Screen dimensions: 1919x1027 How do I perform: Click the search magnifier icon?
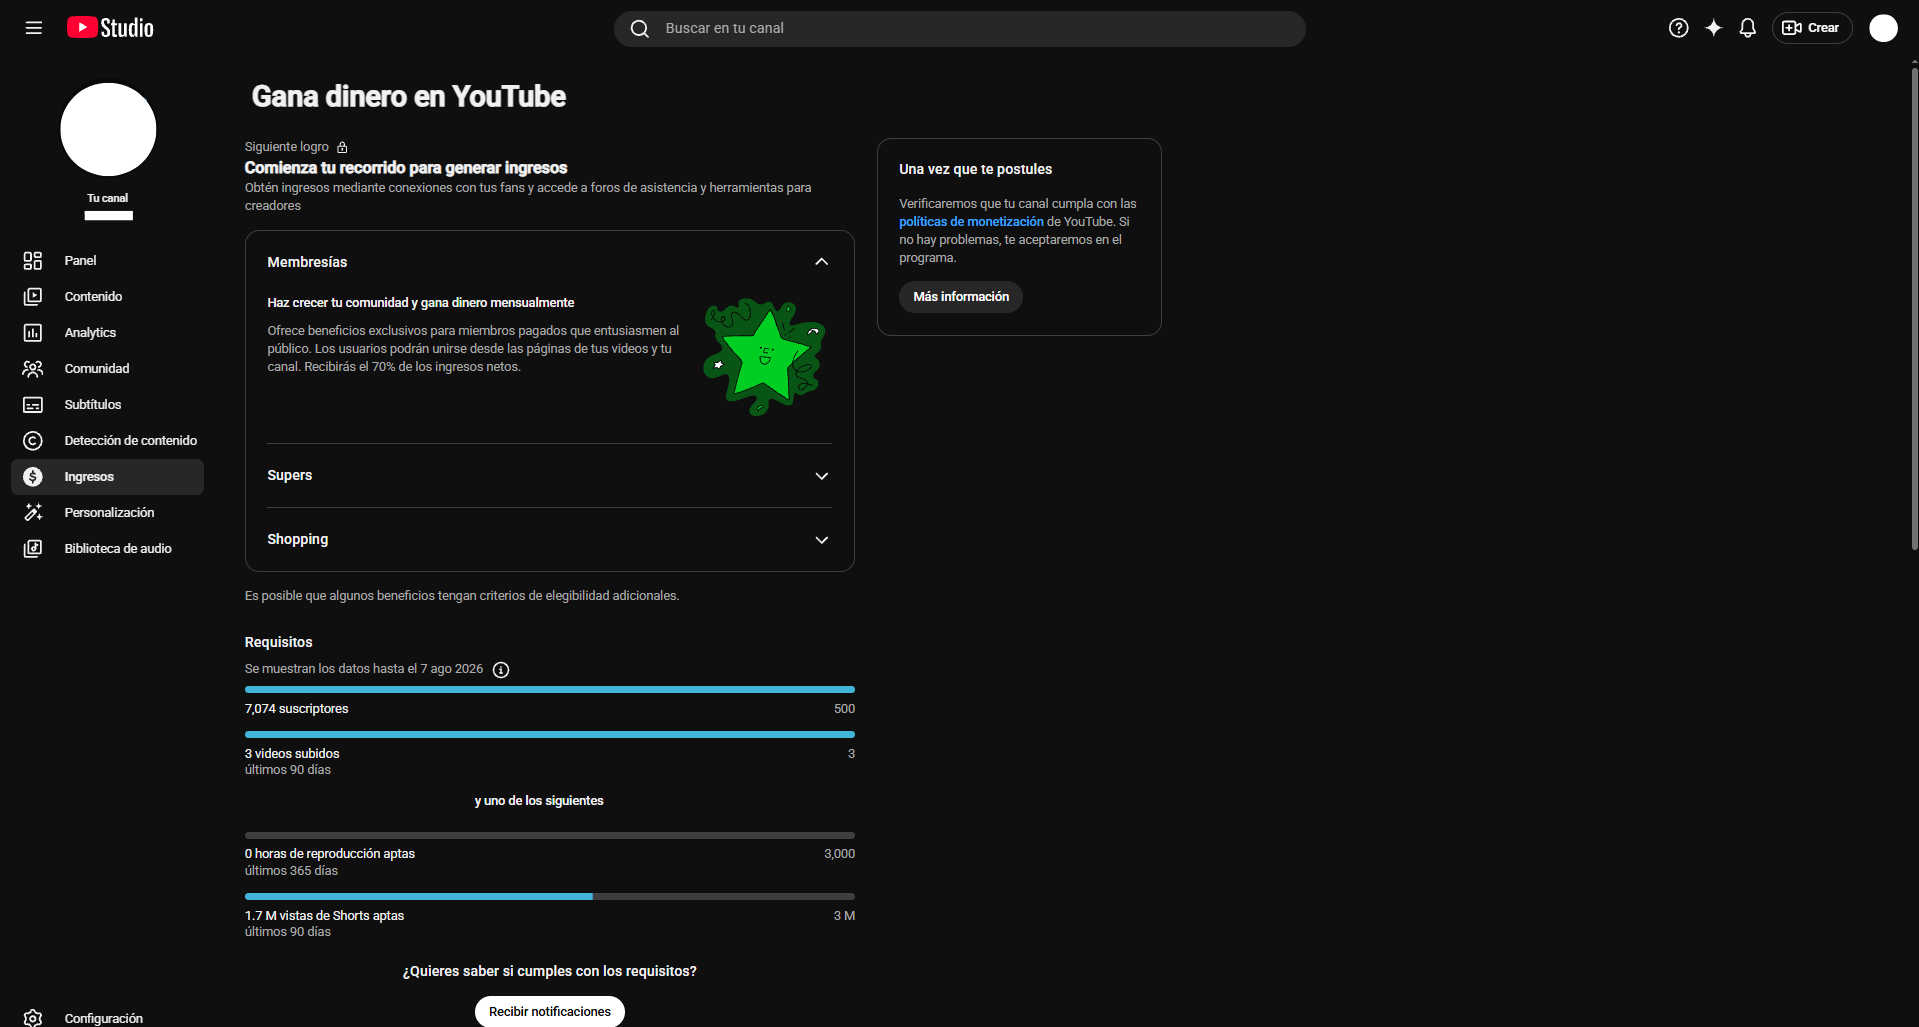tap(640, 29)
